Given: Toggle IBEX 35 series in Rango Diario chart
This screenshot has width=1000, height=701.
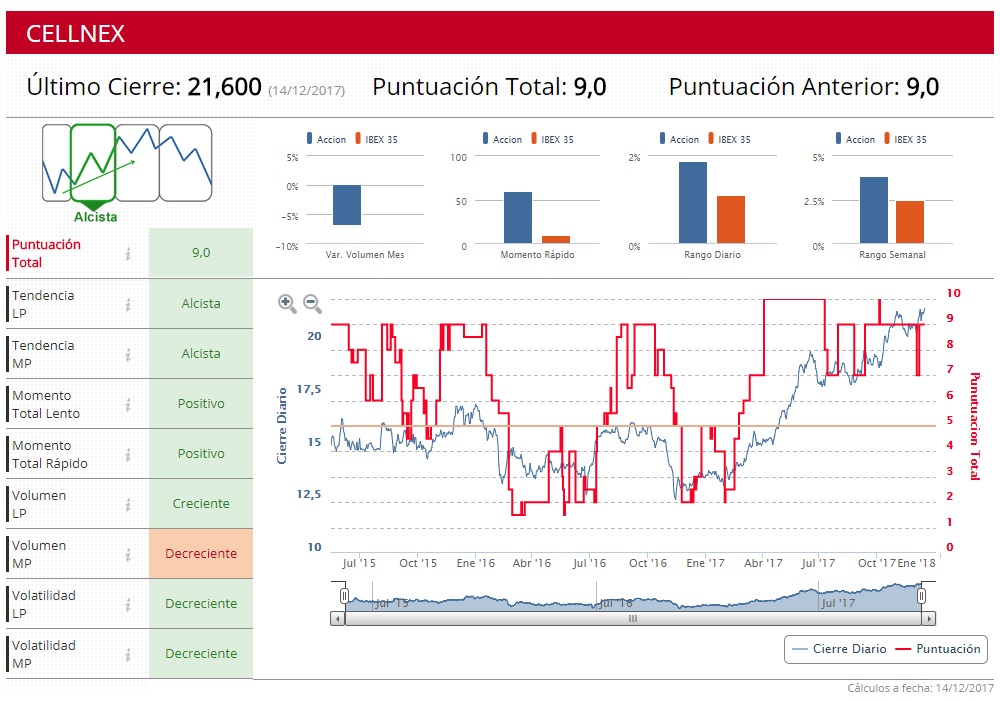Looking at the screenshot, I should tap(730, 139).
